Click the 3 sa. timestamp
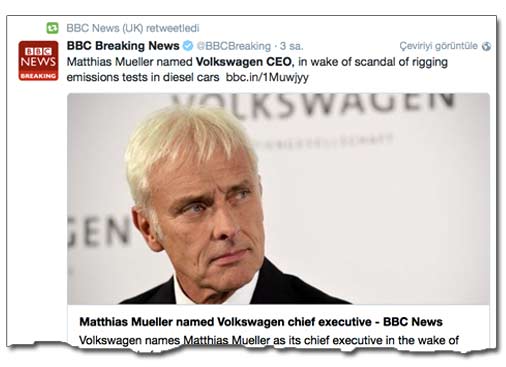Viewport: 506px width, 367px height. point(292,46)
